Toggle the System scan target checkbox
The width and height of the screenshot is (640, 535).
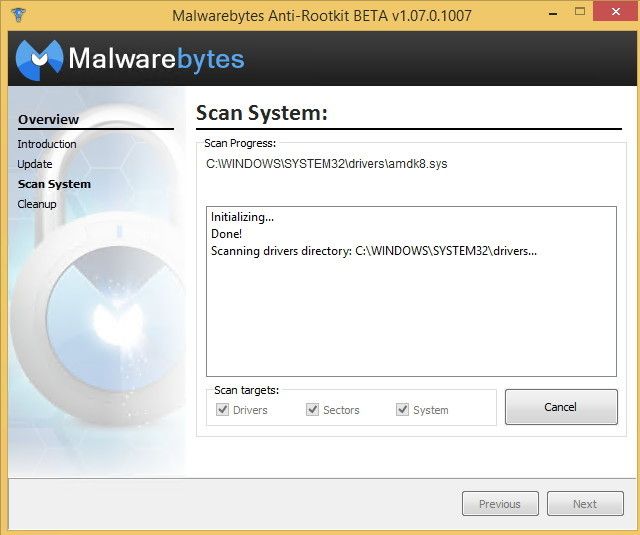tap(402, 409)
